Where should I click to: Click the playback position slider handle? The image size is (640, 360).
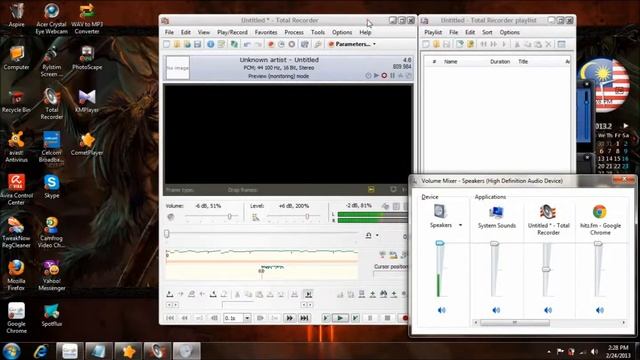coord(167,233)
